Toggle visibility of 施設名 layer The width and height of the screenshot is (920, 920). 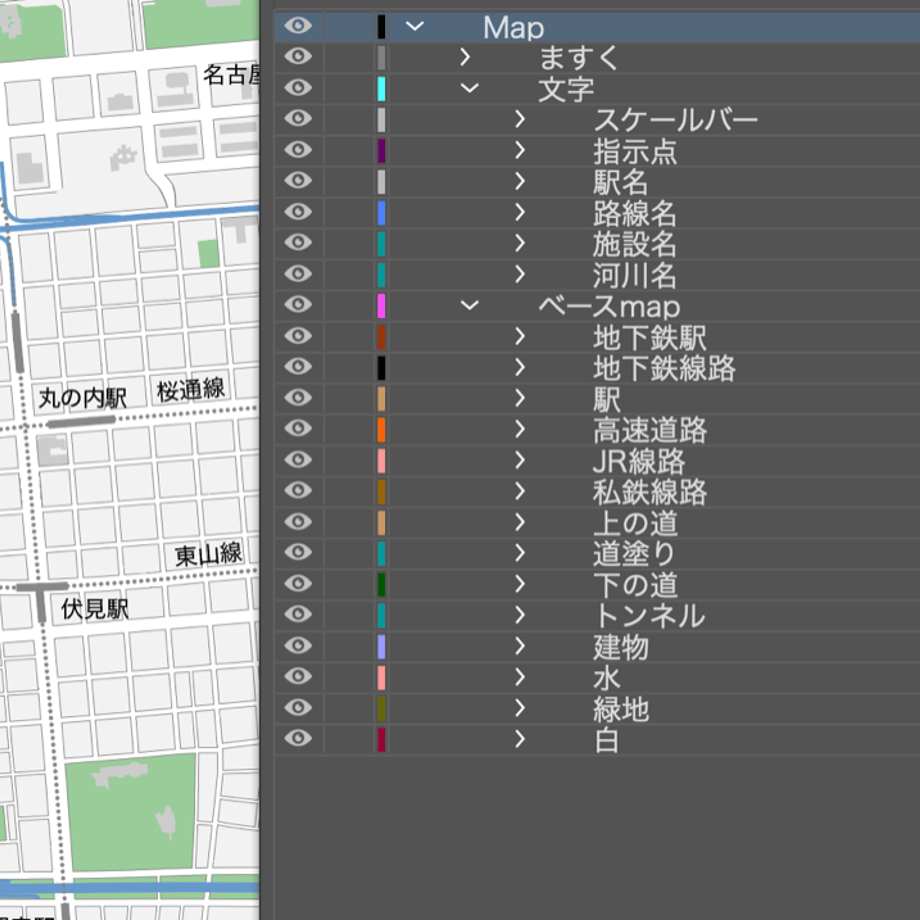[x=298, y=242]
